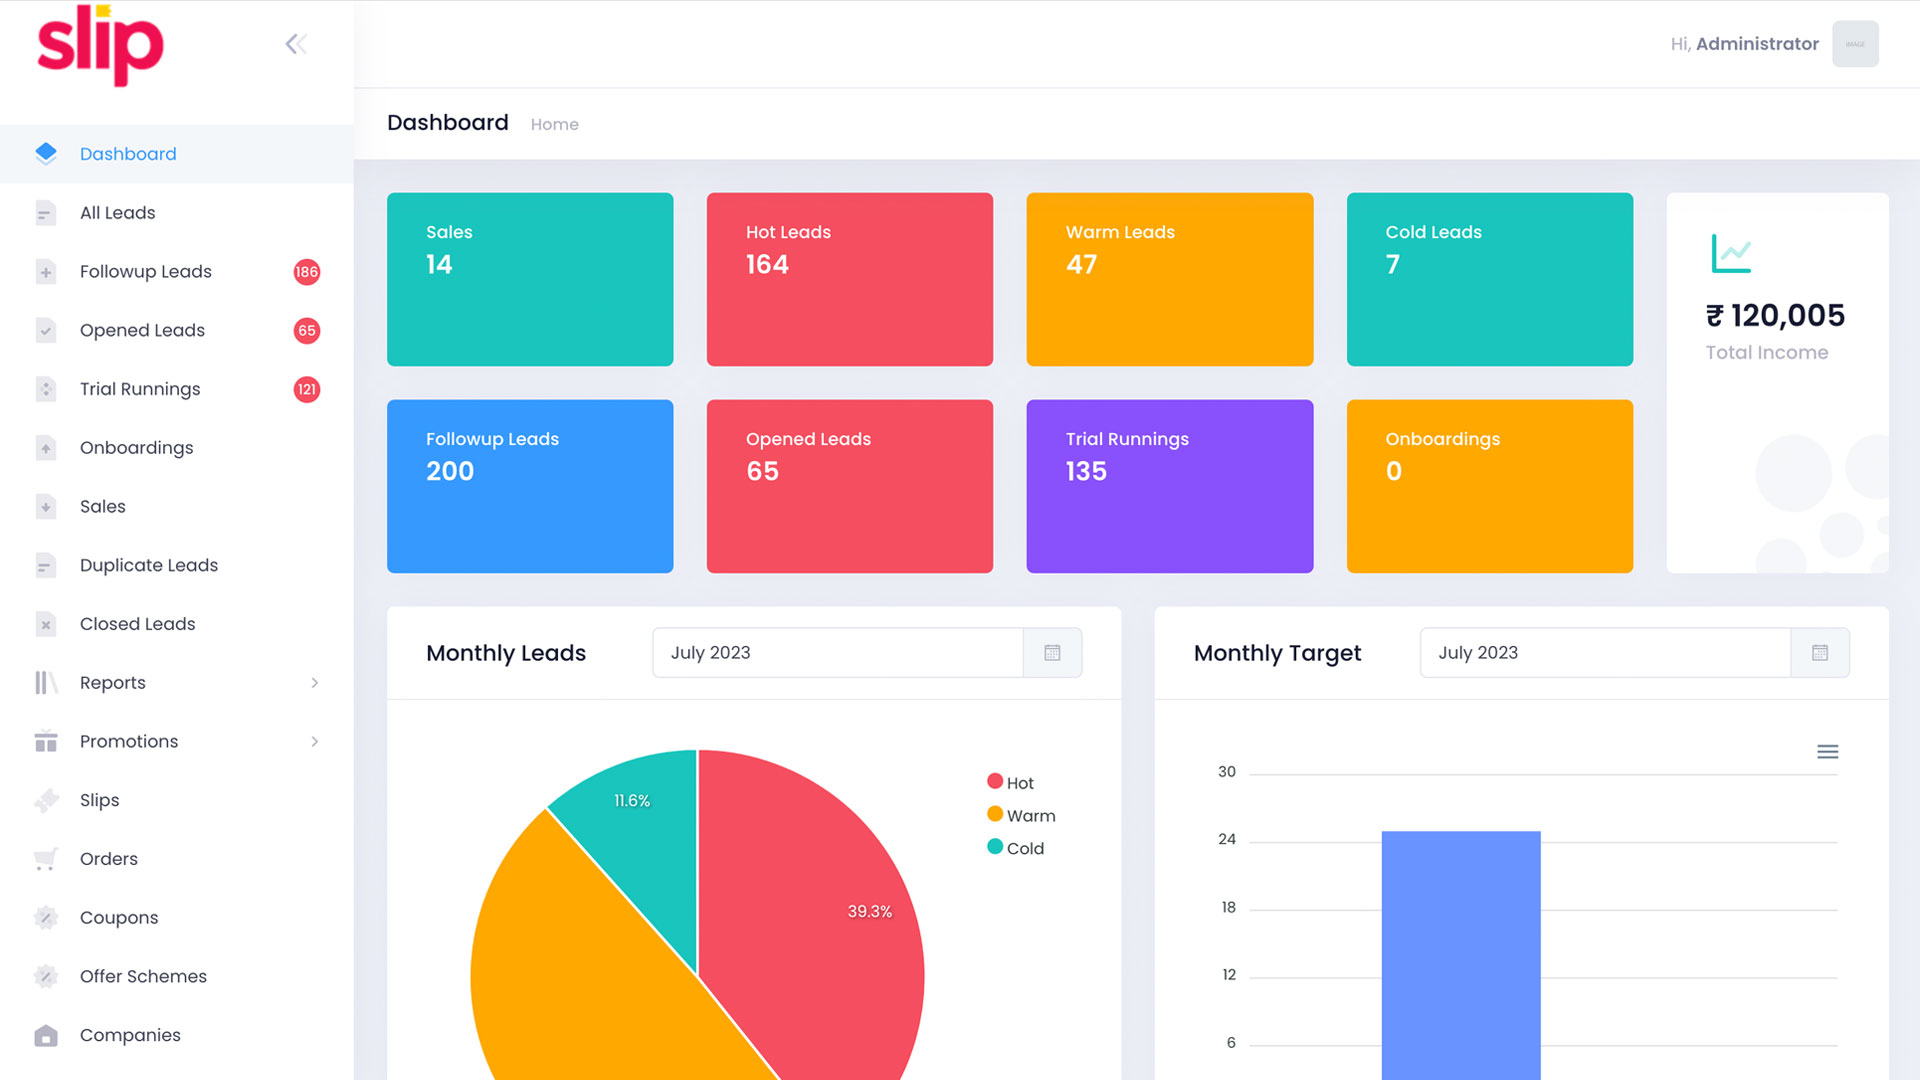Select Trial Runnings menu item

177,389
